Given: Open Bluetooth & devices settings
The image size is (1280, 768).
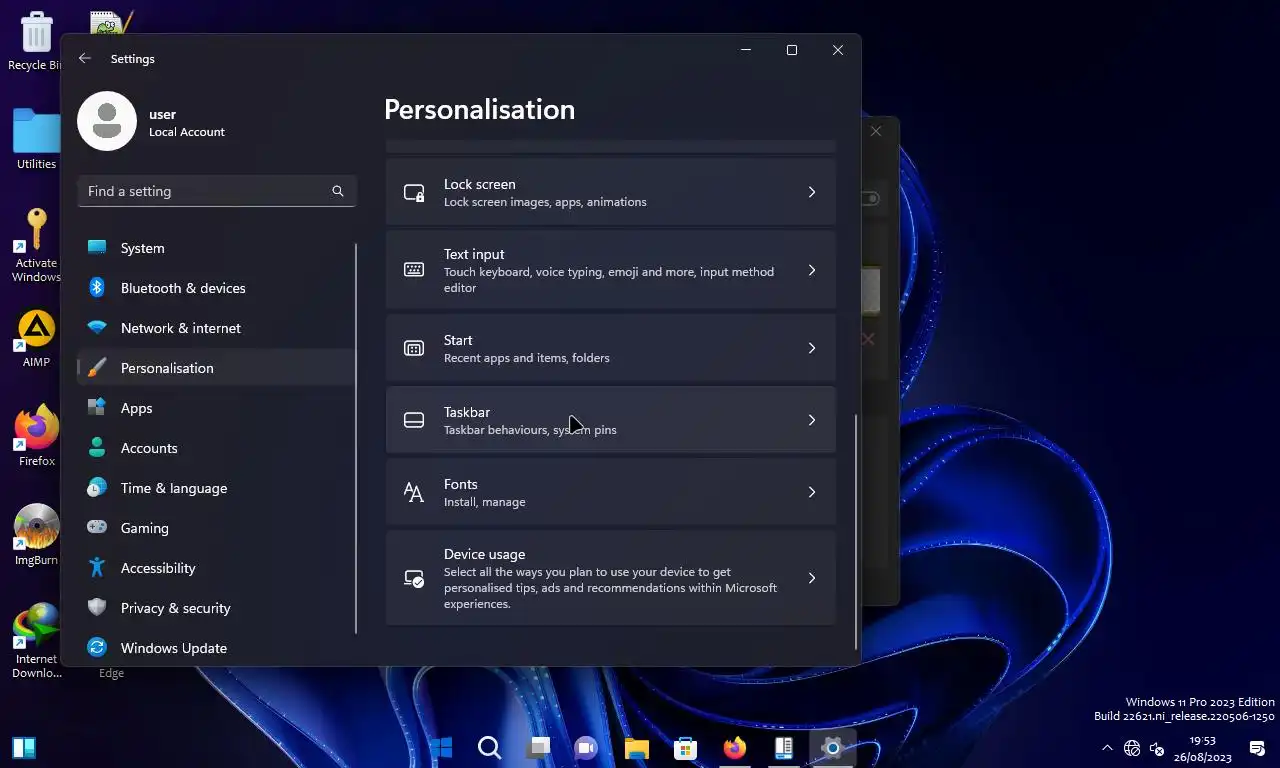Looking at the screenshot, I should (216, 288).
